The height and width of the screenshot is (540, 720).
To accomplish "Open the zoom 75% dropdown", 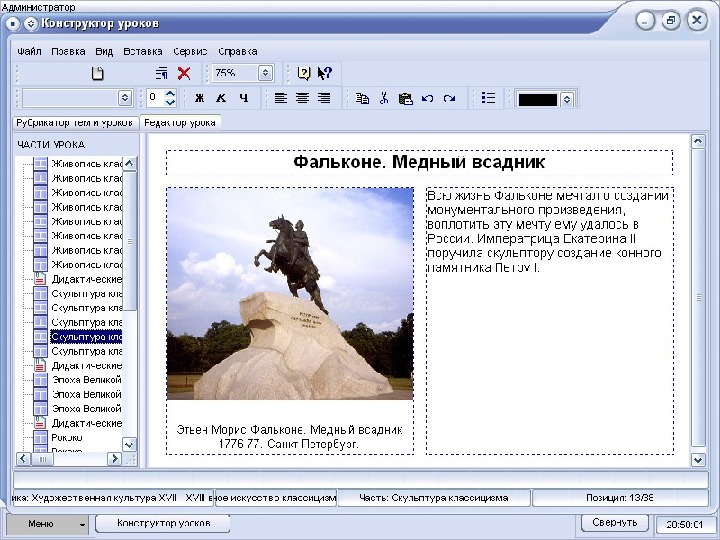I will pyautogui.click(x=265, y=73).
